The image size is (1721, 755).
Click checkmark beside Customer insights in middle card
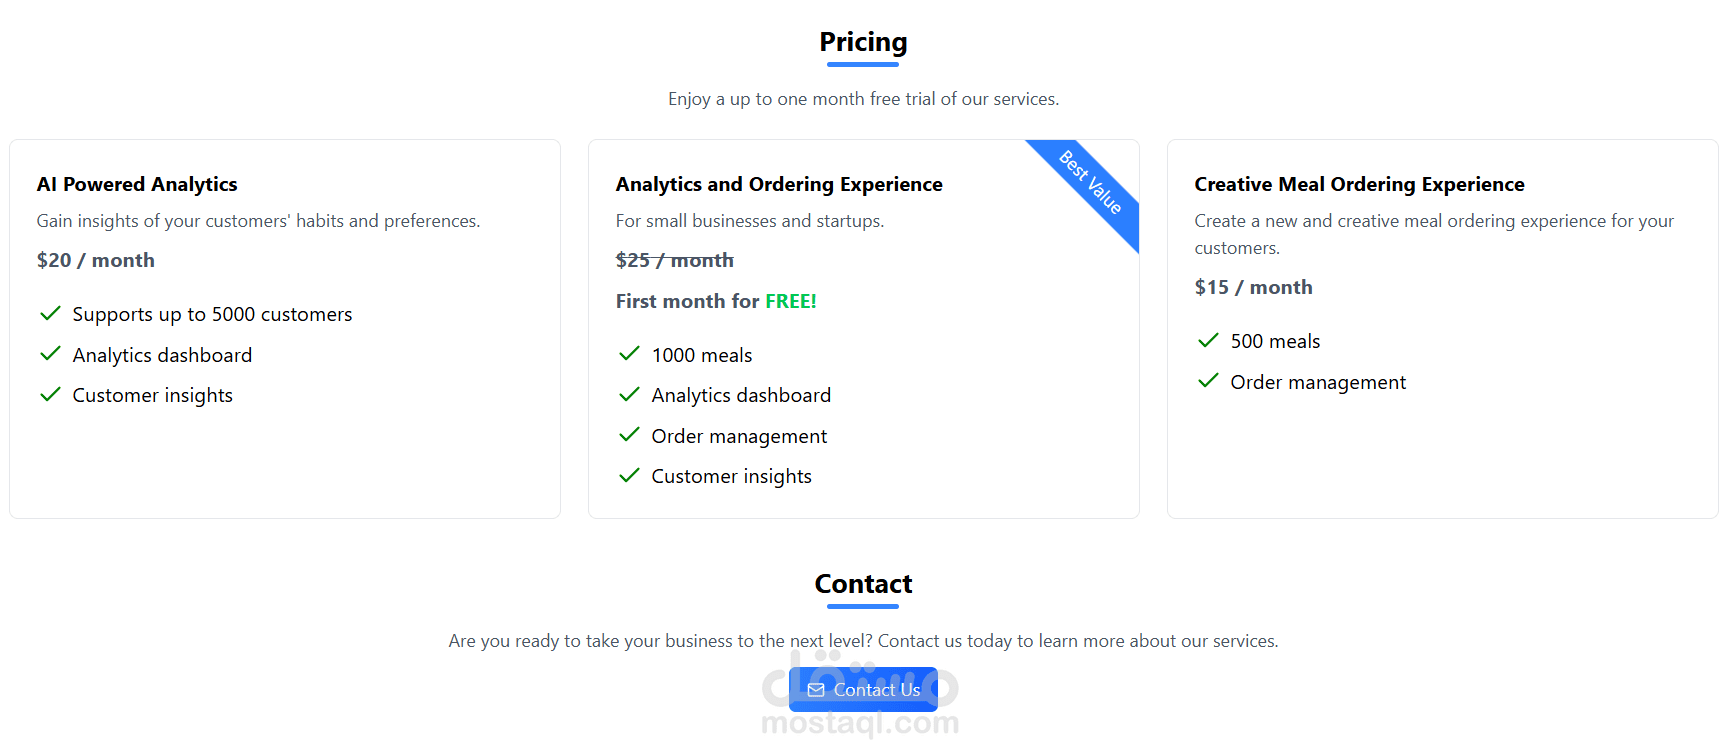pos(629,476)
